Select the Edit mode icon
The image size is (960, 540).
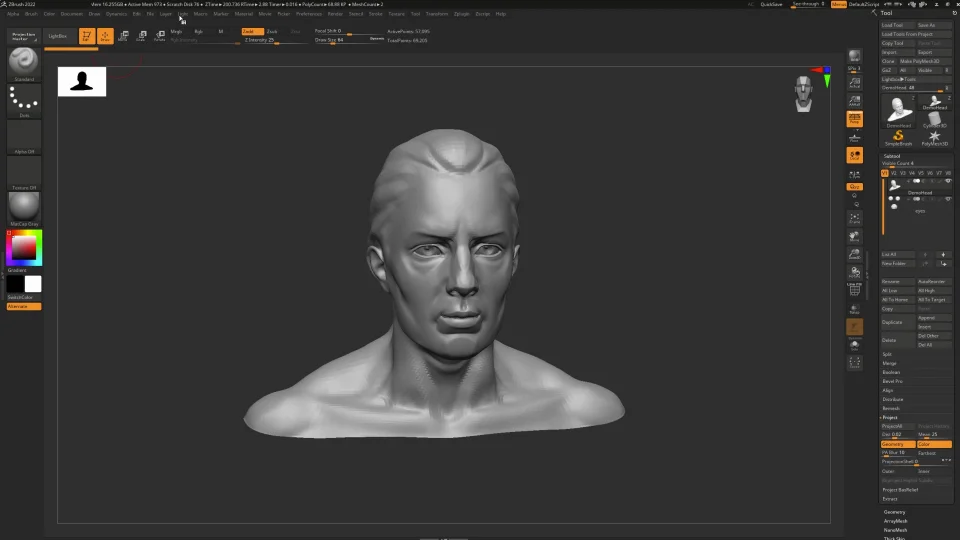coord(87,36)
